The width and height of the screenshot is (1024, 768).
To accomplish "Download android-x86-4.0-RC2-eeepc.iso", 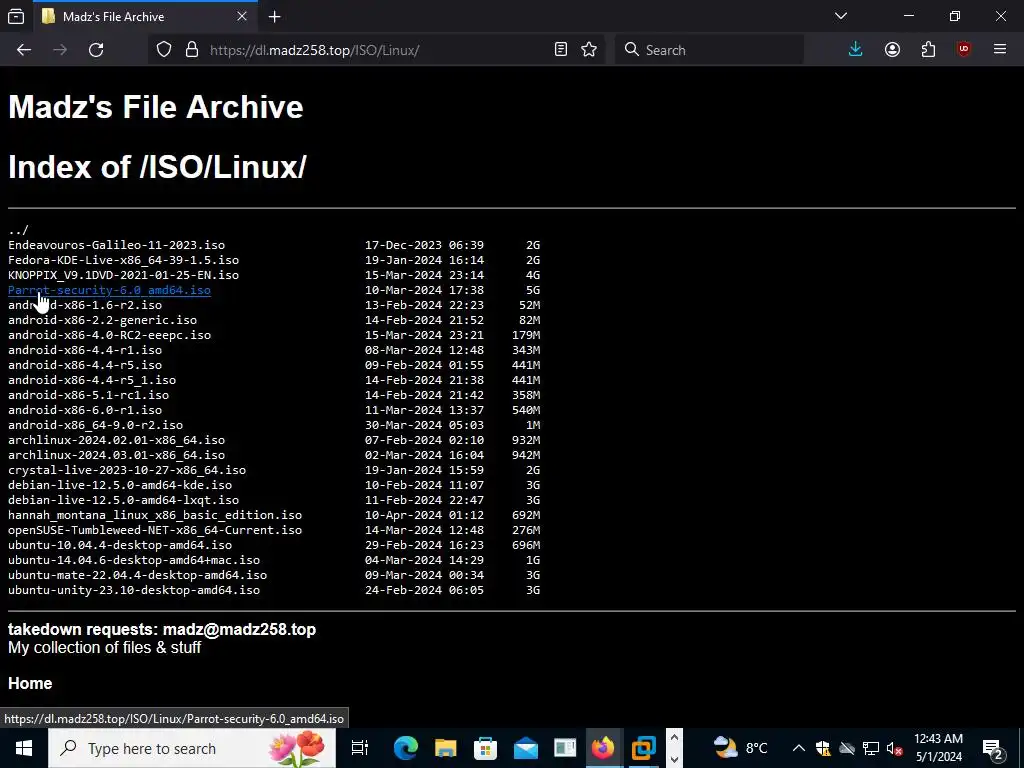I will (109, 335).
